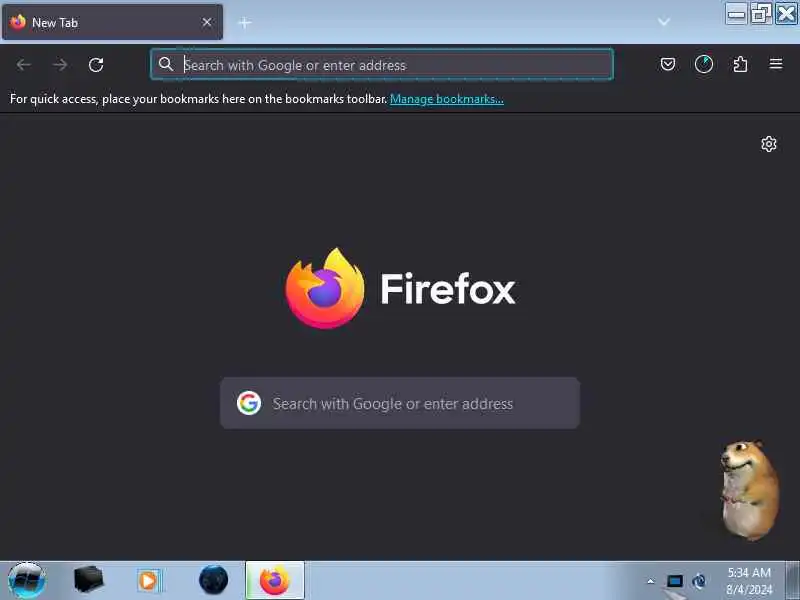
Task: Click the swirl icon in system tray
Action: [699, 581]
